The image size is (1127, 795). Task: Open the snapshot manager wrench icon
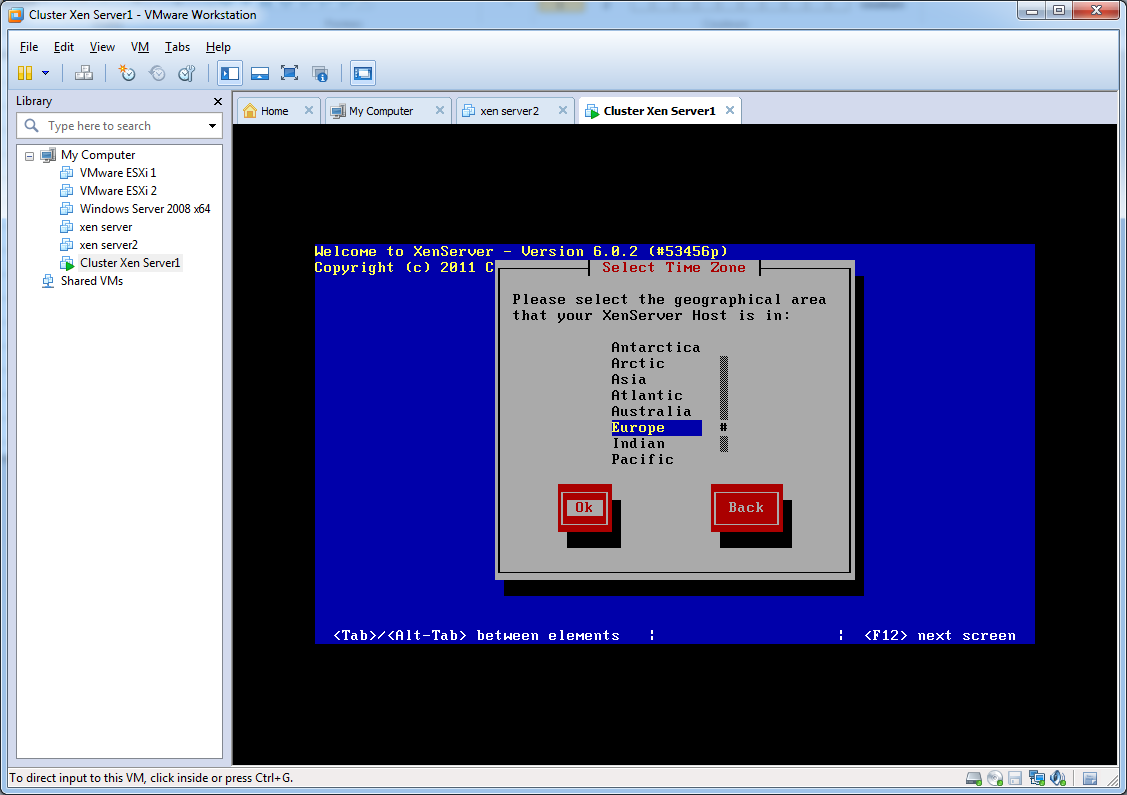(x=187, y=73)
